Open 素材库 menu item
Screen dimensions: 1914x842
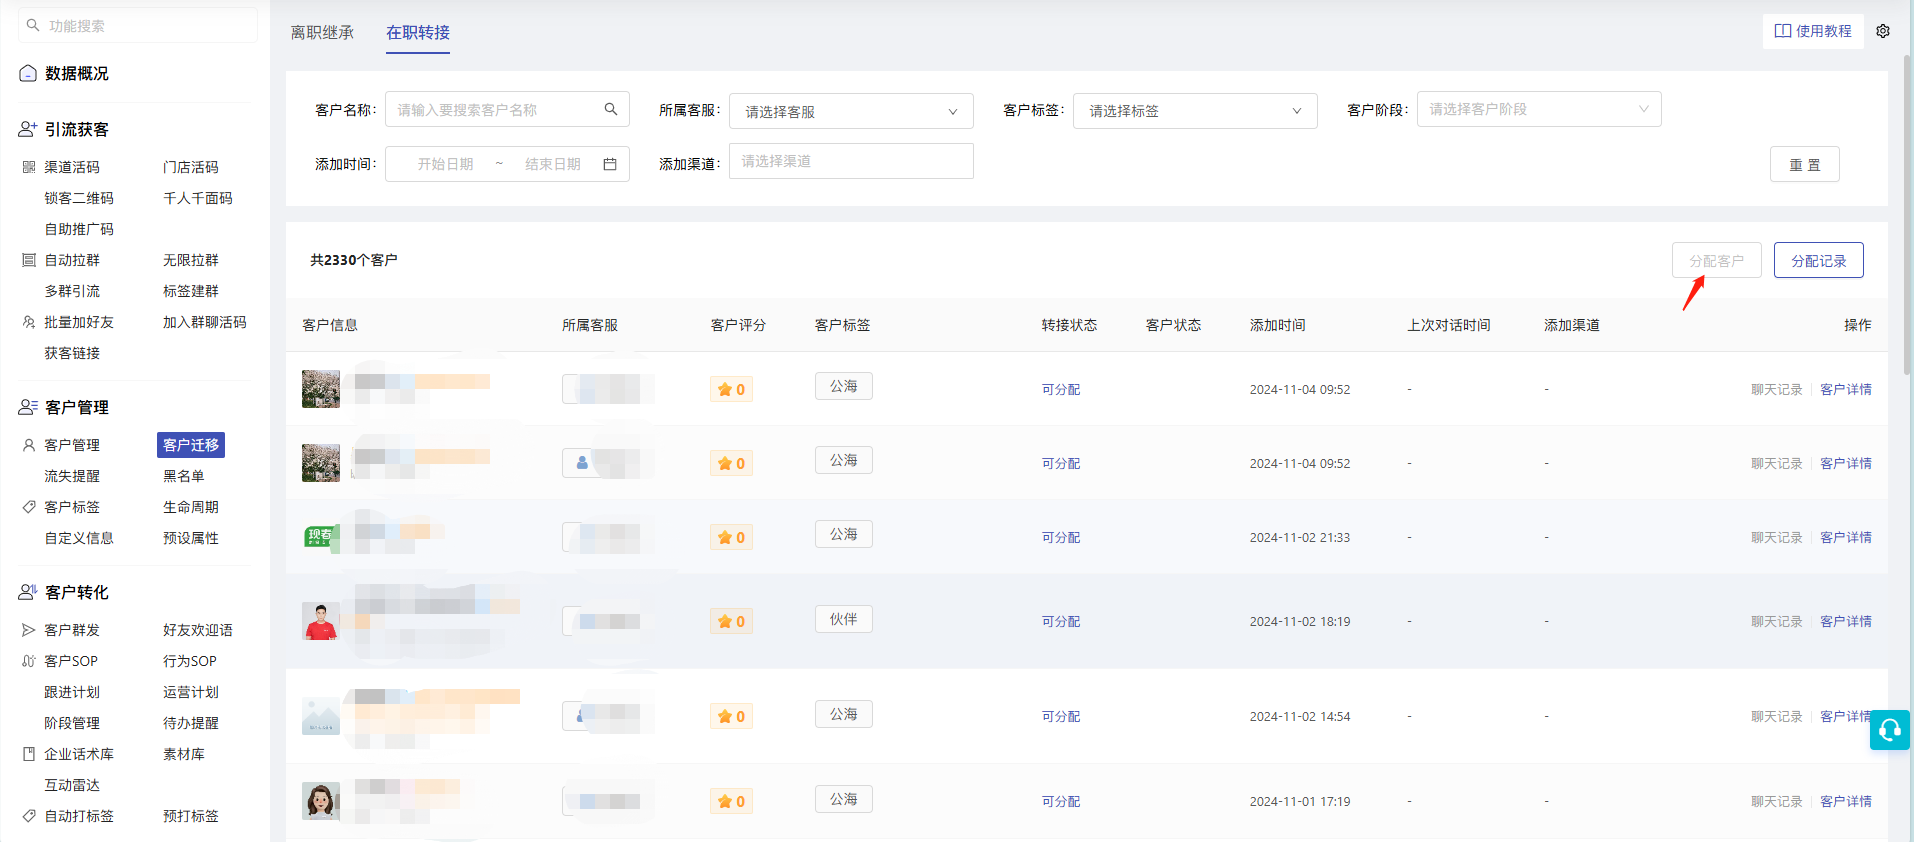[184, 754]
